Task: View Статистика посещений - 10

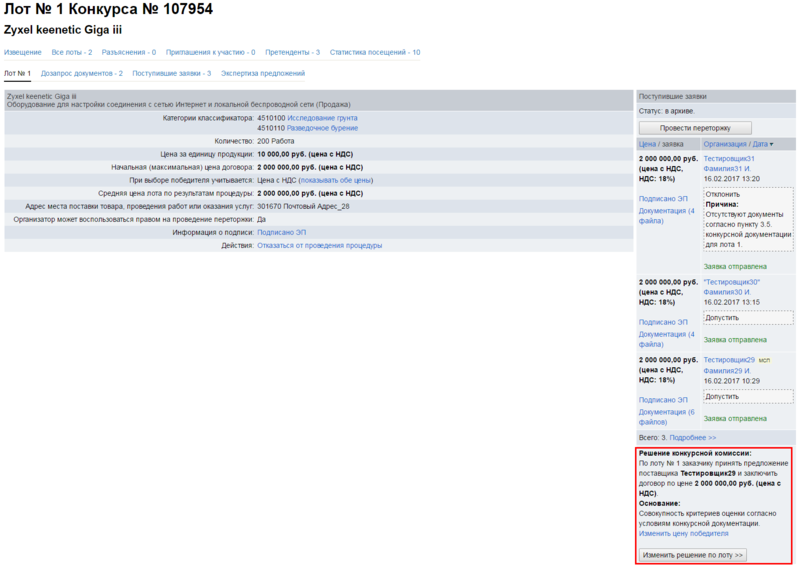Action: 374,52
